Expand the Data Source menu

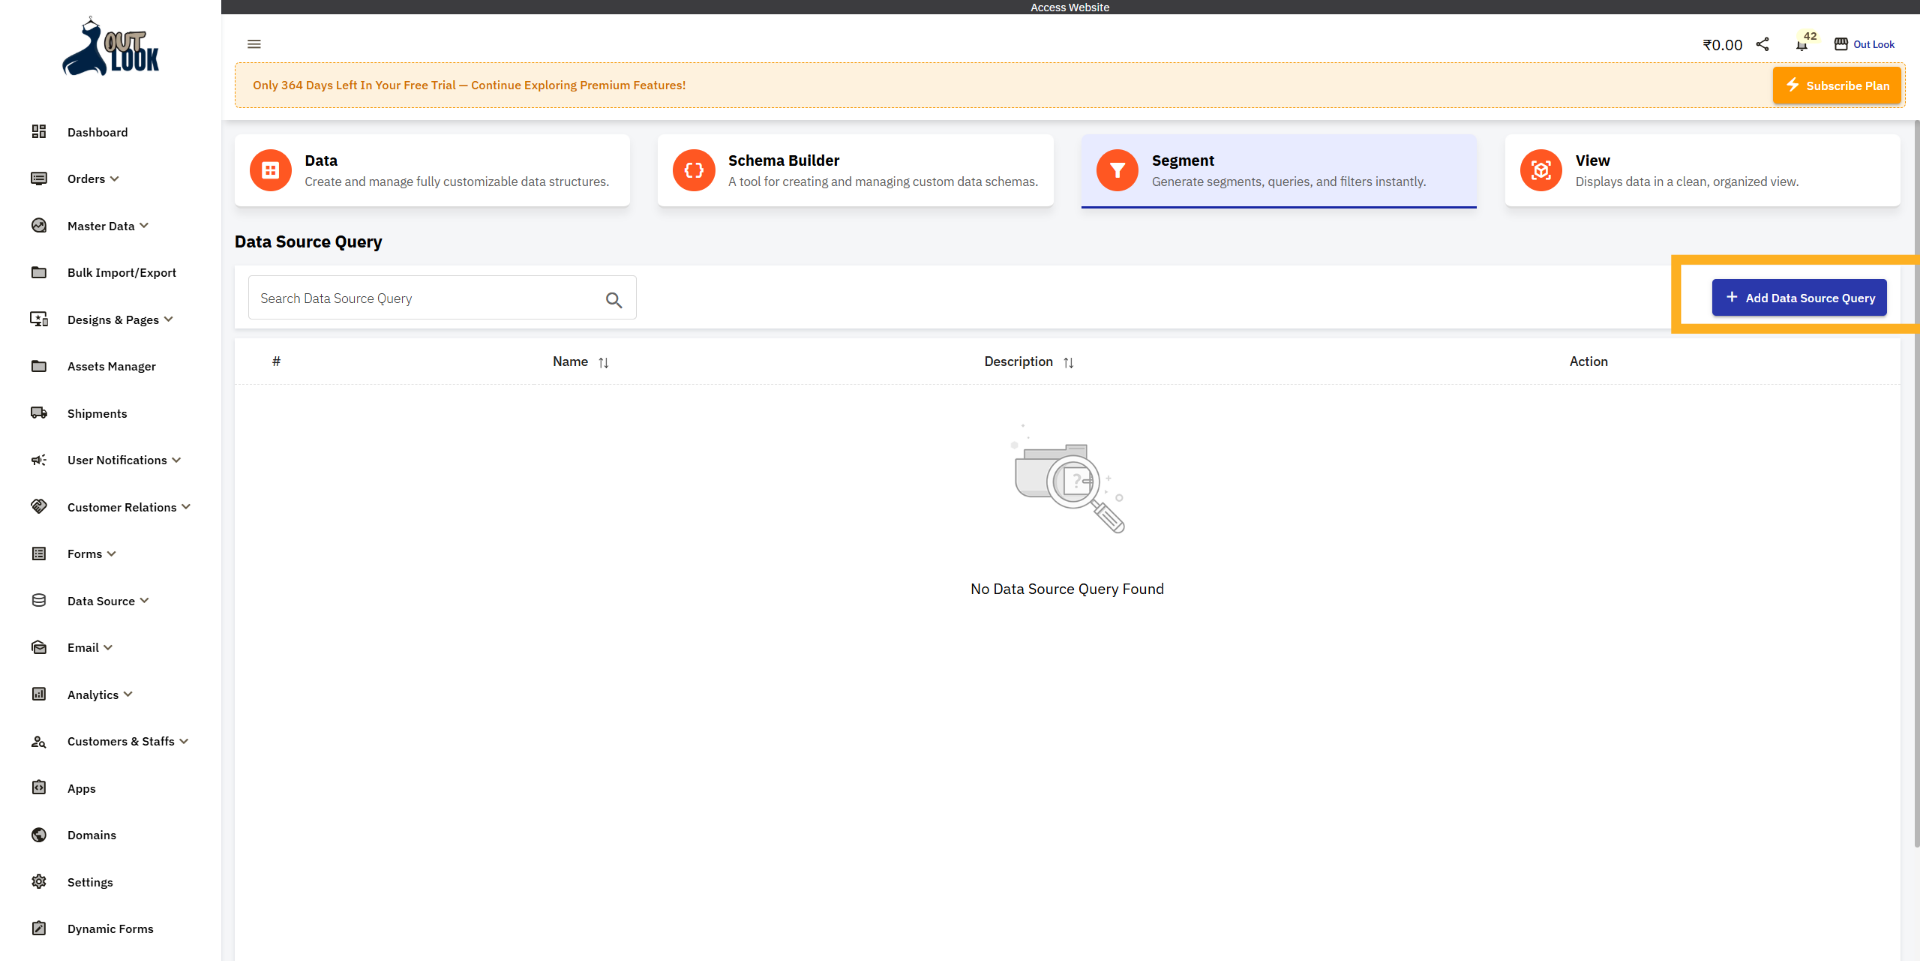pyautogui.click(x=101, y=600)
